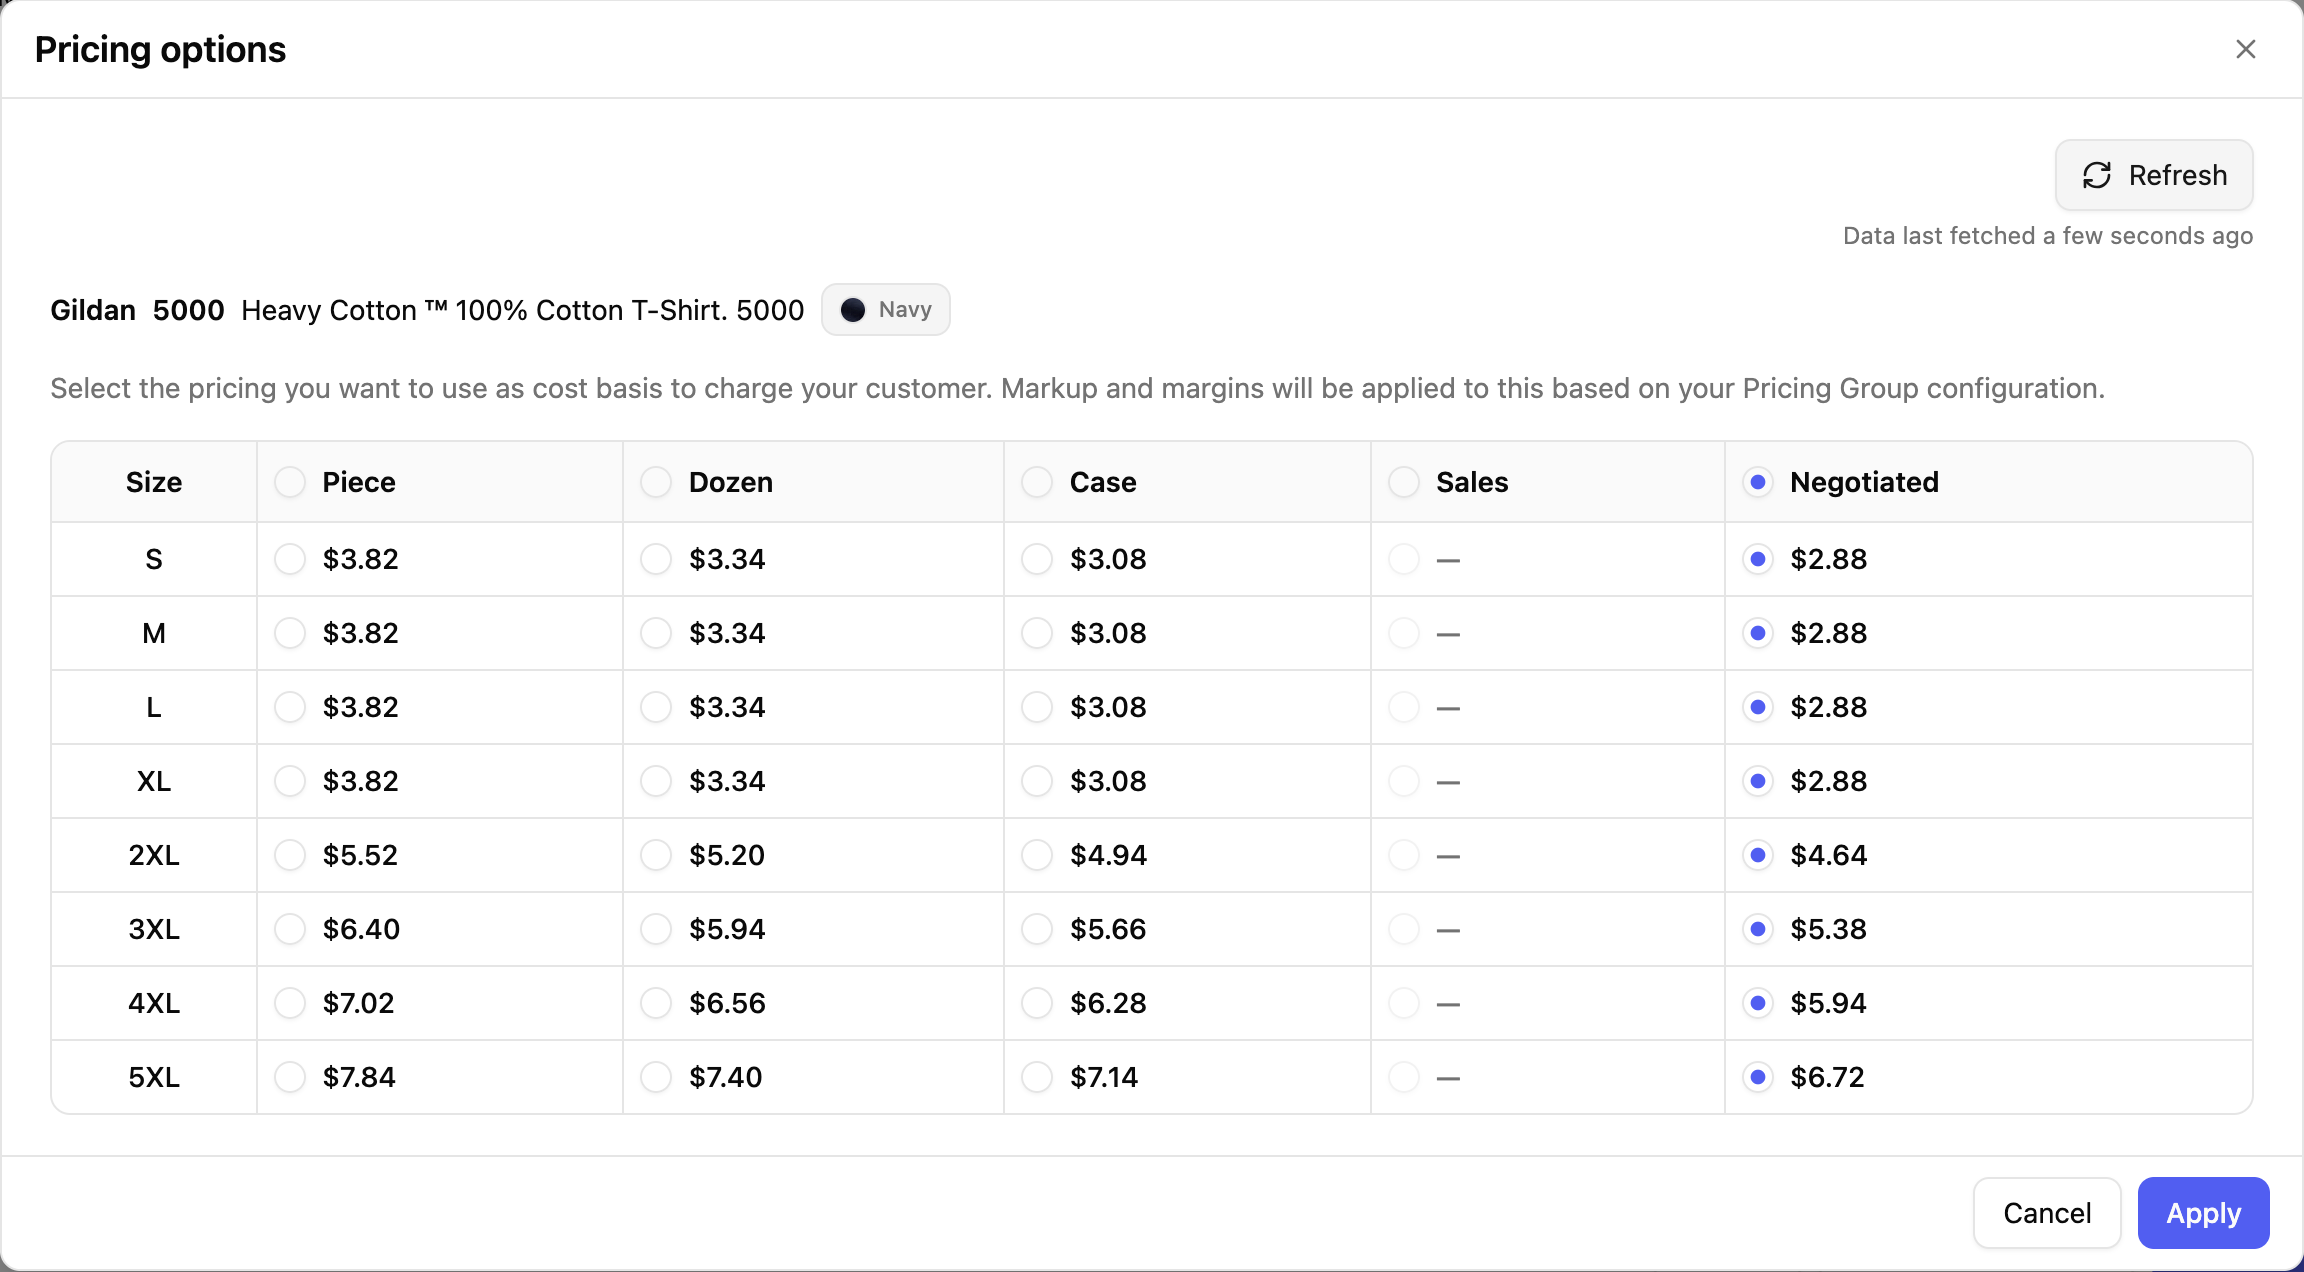Choose Case price $5.66 for 3XL
Viewport: 2304px width, 1272px height.
coord(1037,929)
